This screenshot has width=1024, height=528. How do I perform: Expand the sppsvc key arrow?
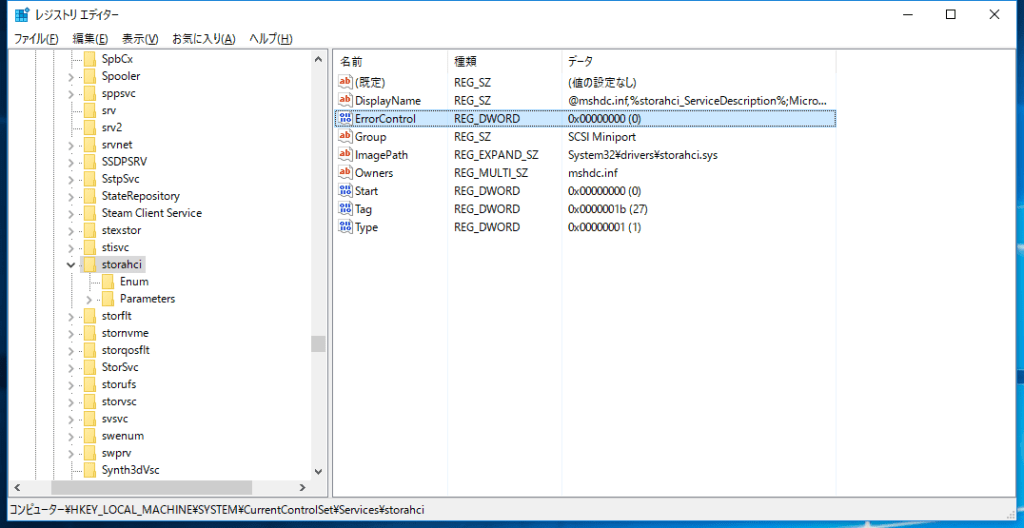point(71,93)
